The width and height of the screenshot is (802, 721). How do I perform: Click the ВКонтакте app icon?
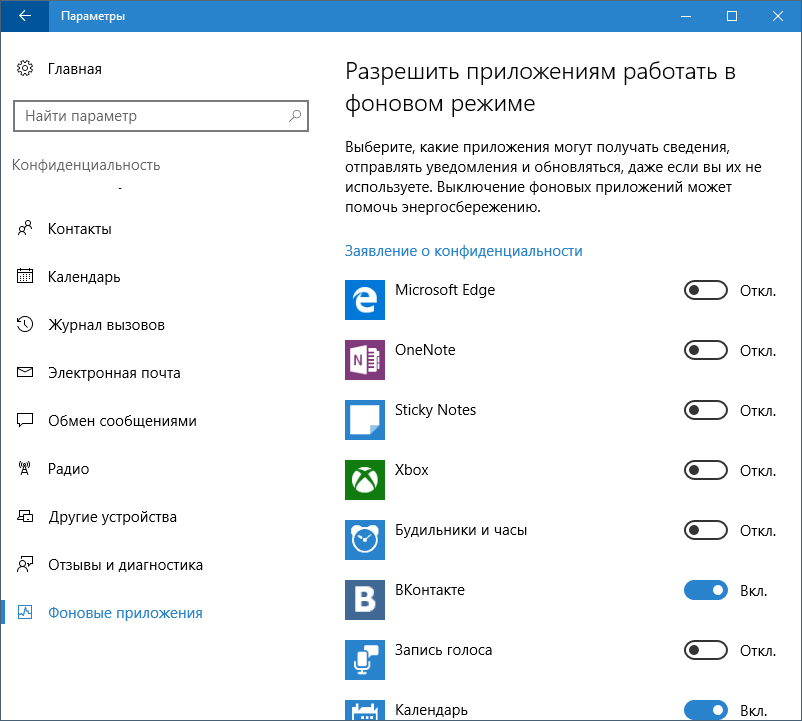[x=365, y=600]
